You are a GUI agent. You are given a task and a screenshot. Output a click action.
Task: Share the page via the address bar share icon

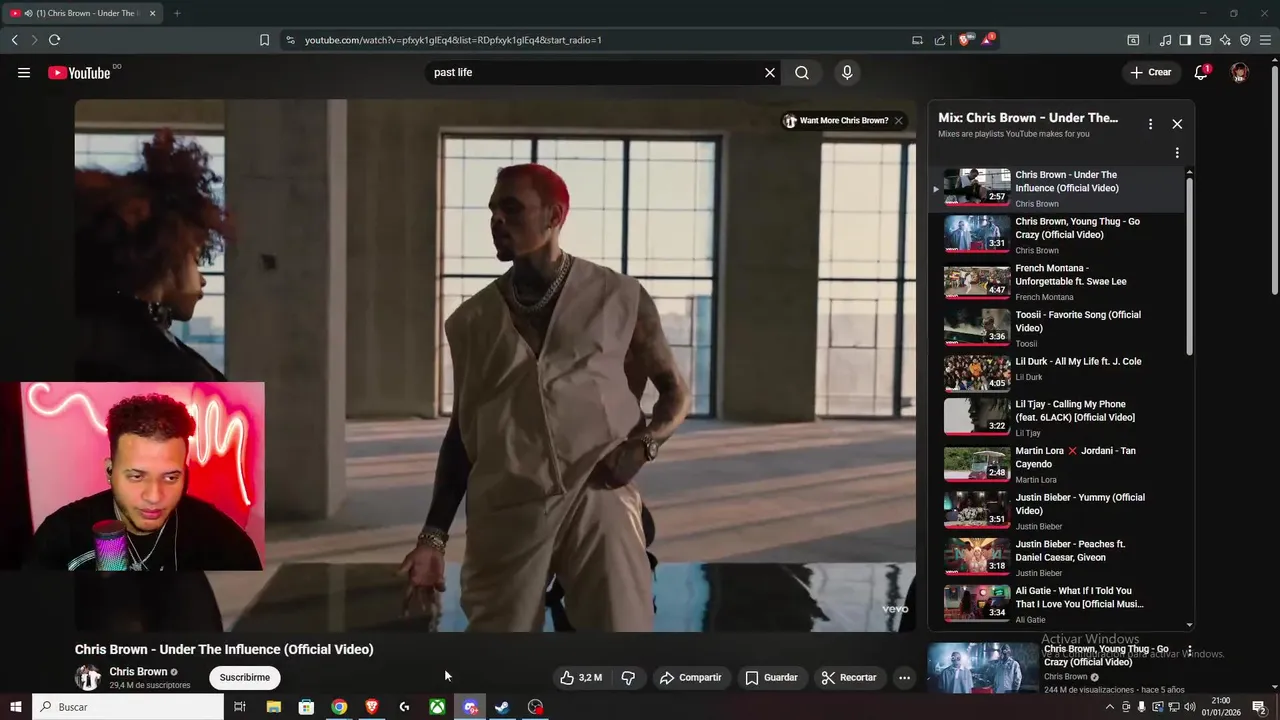pos(940,40)
